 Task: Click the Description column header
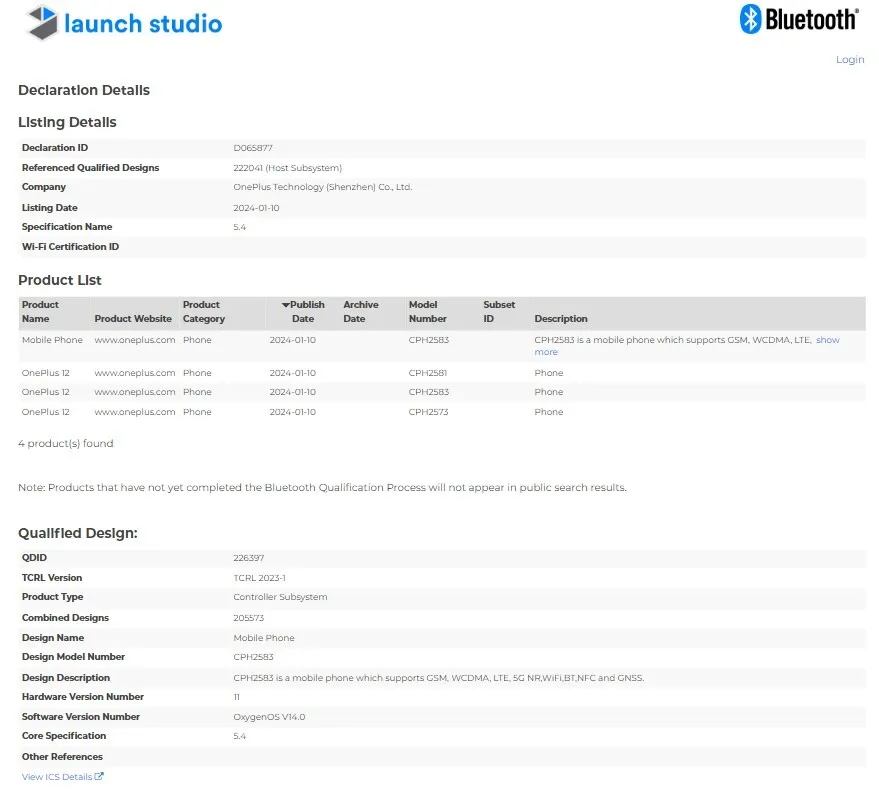[560, 319]
